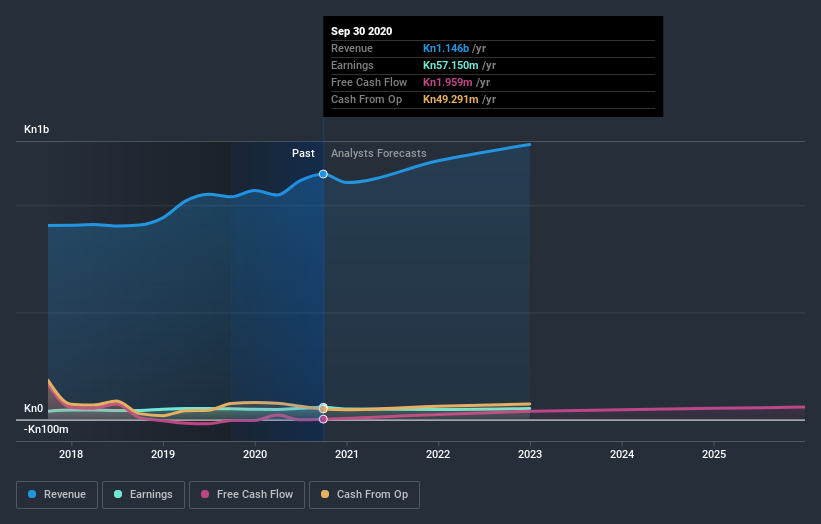Click the 2018 x-axis label

71,454
